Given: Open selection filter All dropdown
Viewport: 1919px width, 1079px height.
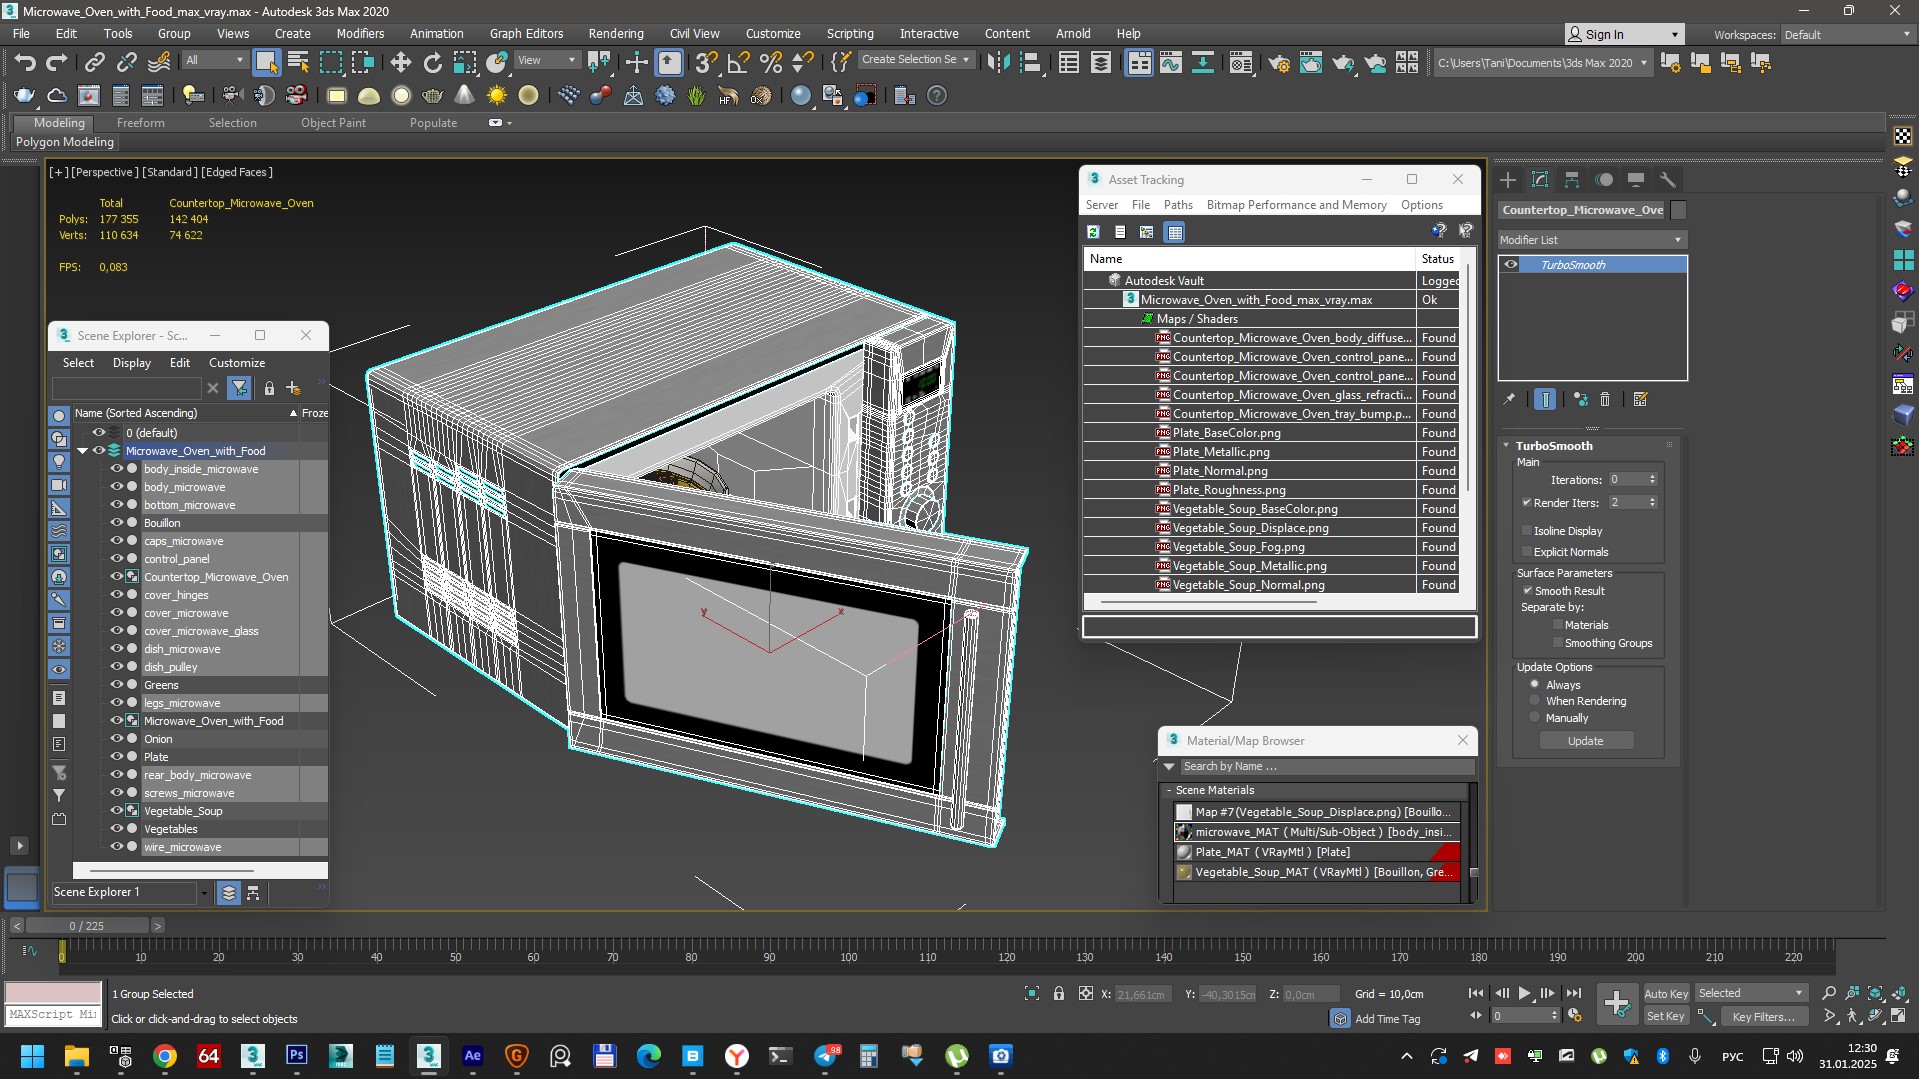Looking at the screenshot, I should (x=214, y=60).
